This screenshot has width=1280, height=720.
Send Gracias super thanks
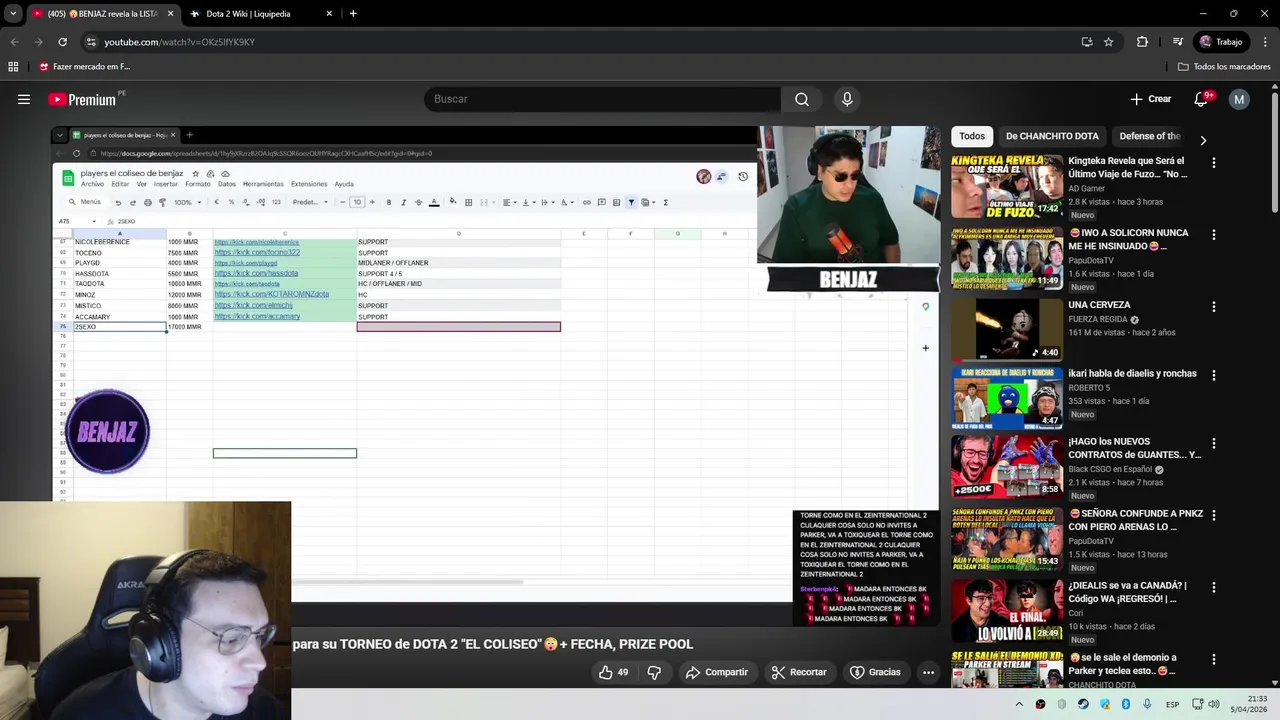(875, 672)
